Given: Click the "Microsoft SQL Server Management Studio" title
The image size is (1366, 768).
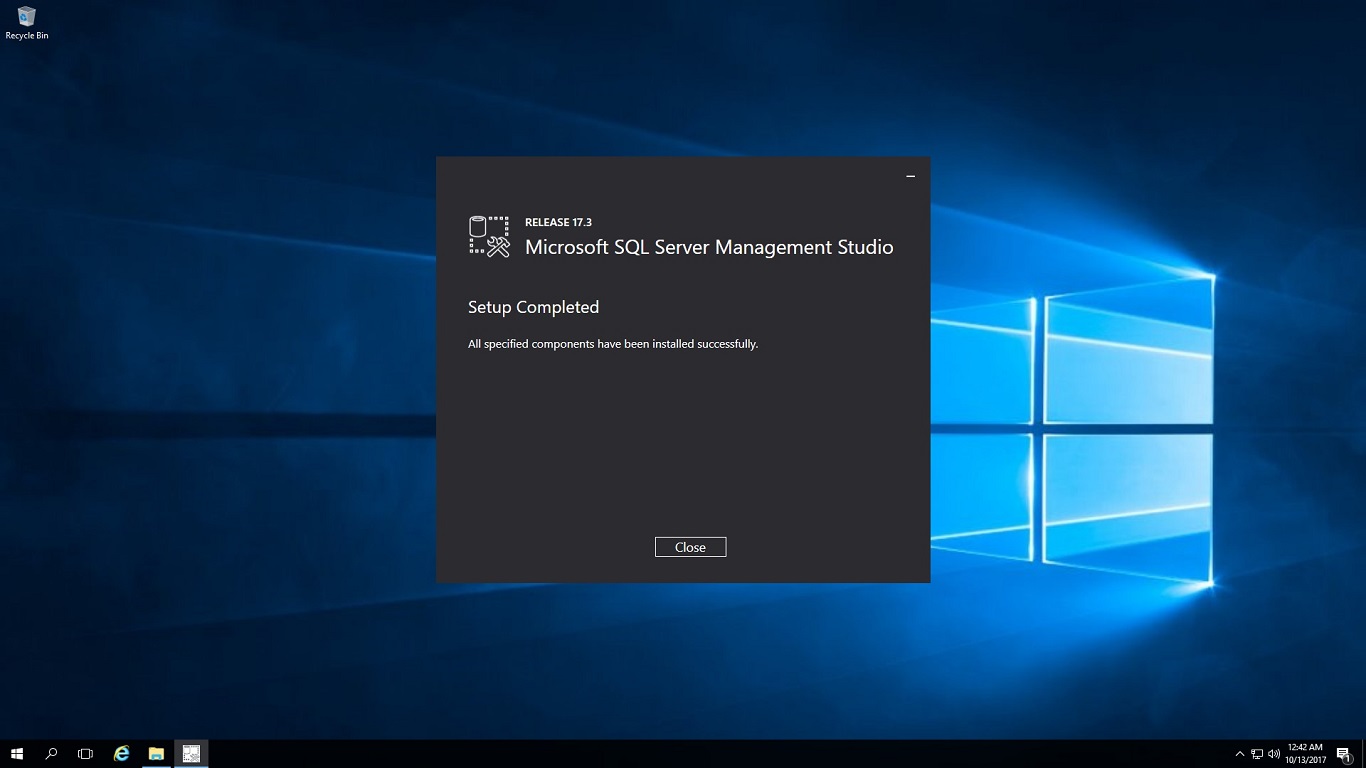Looking at the screenshot, I should (x=709, y=247).
